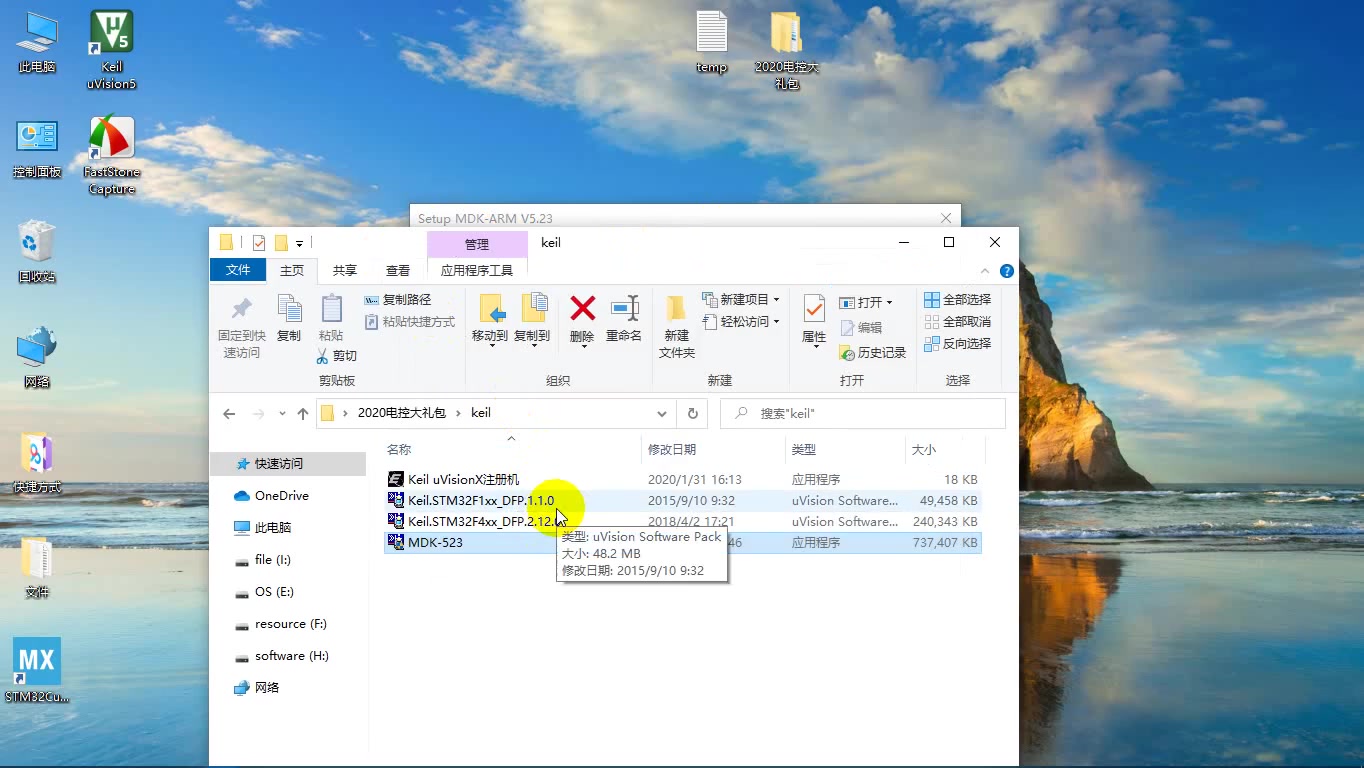Open 2020电控大礼包 desktop folder
Image resolution: width=1364 pixels, height=768 pixels.
tap(787, 50)
